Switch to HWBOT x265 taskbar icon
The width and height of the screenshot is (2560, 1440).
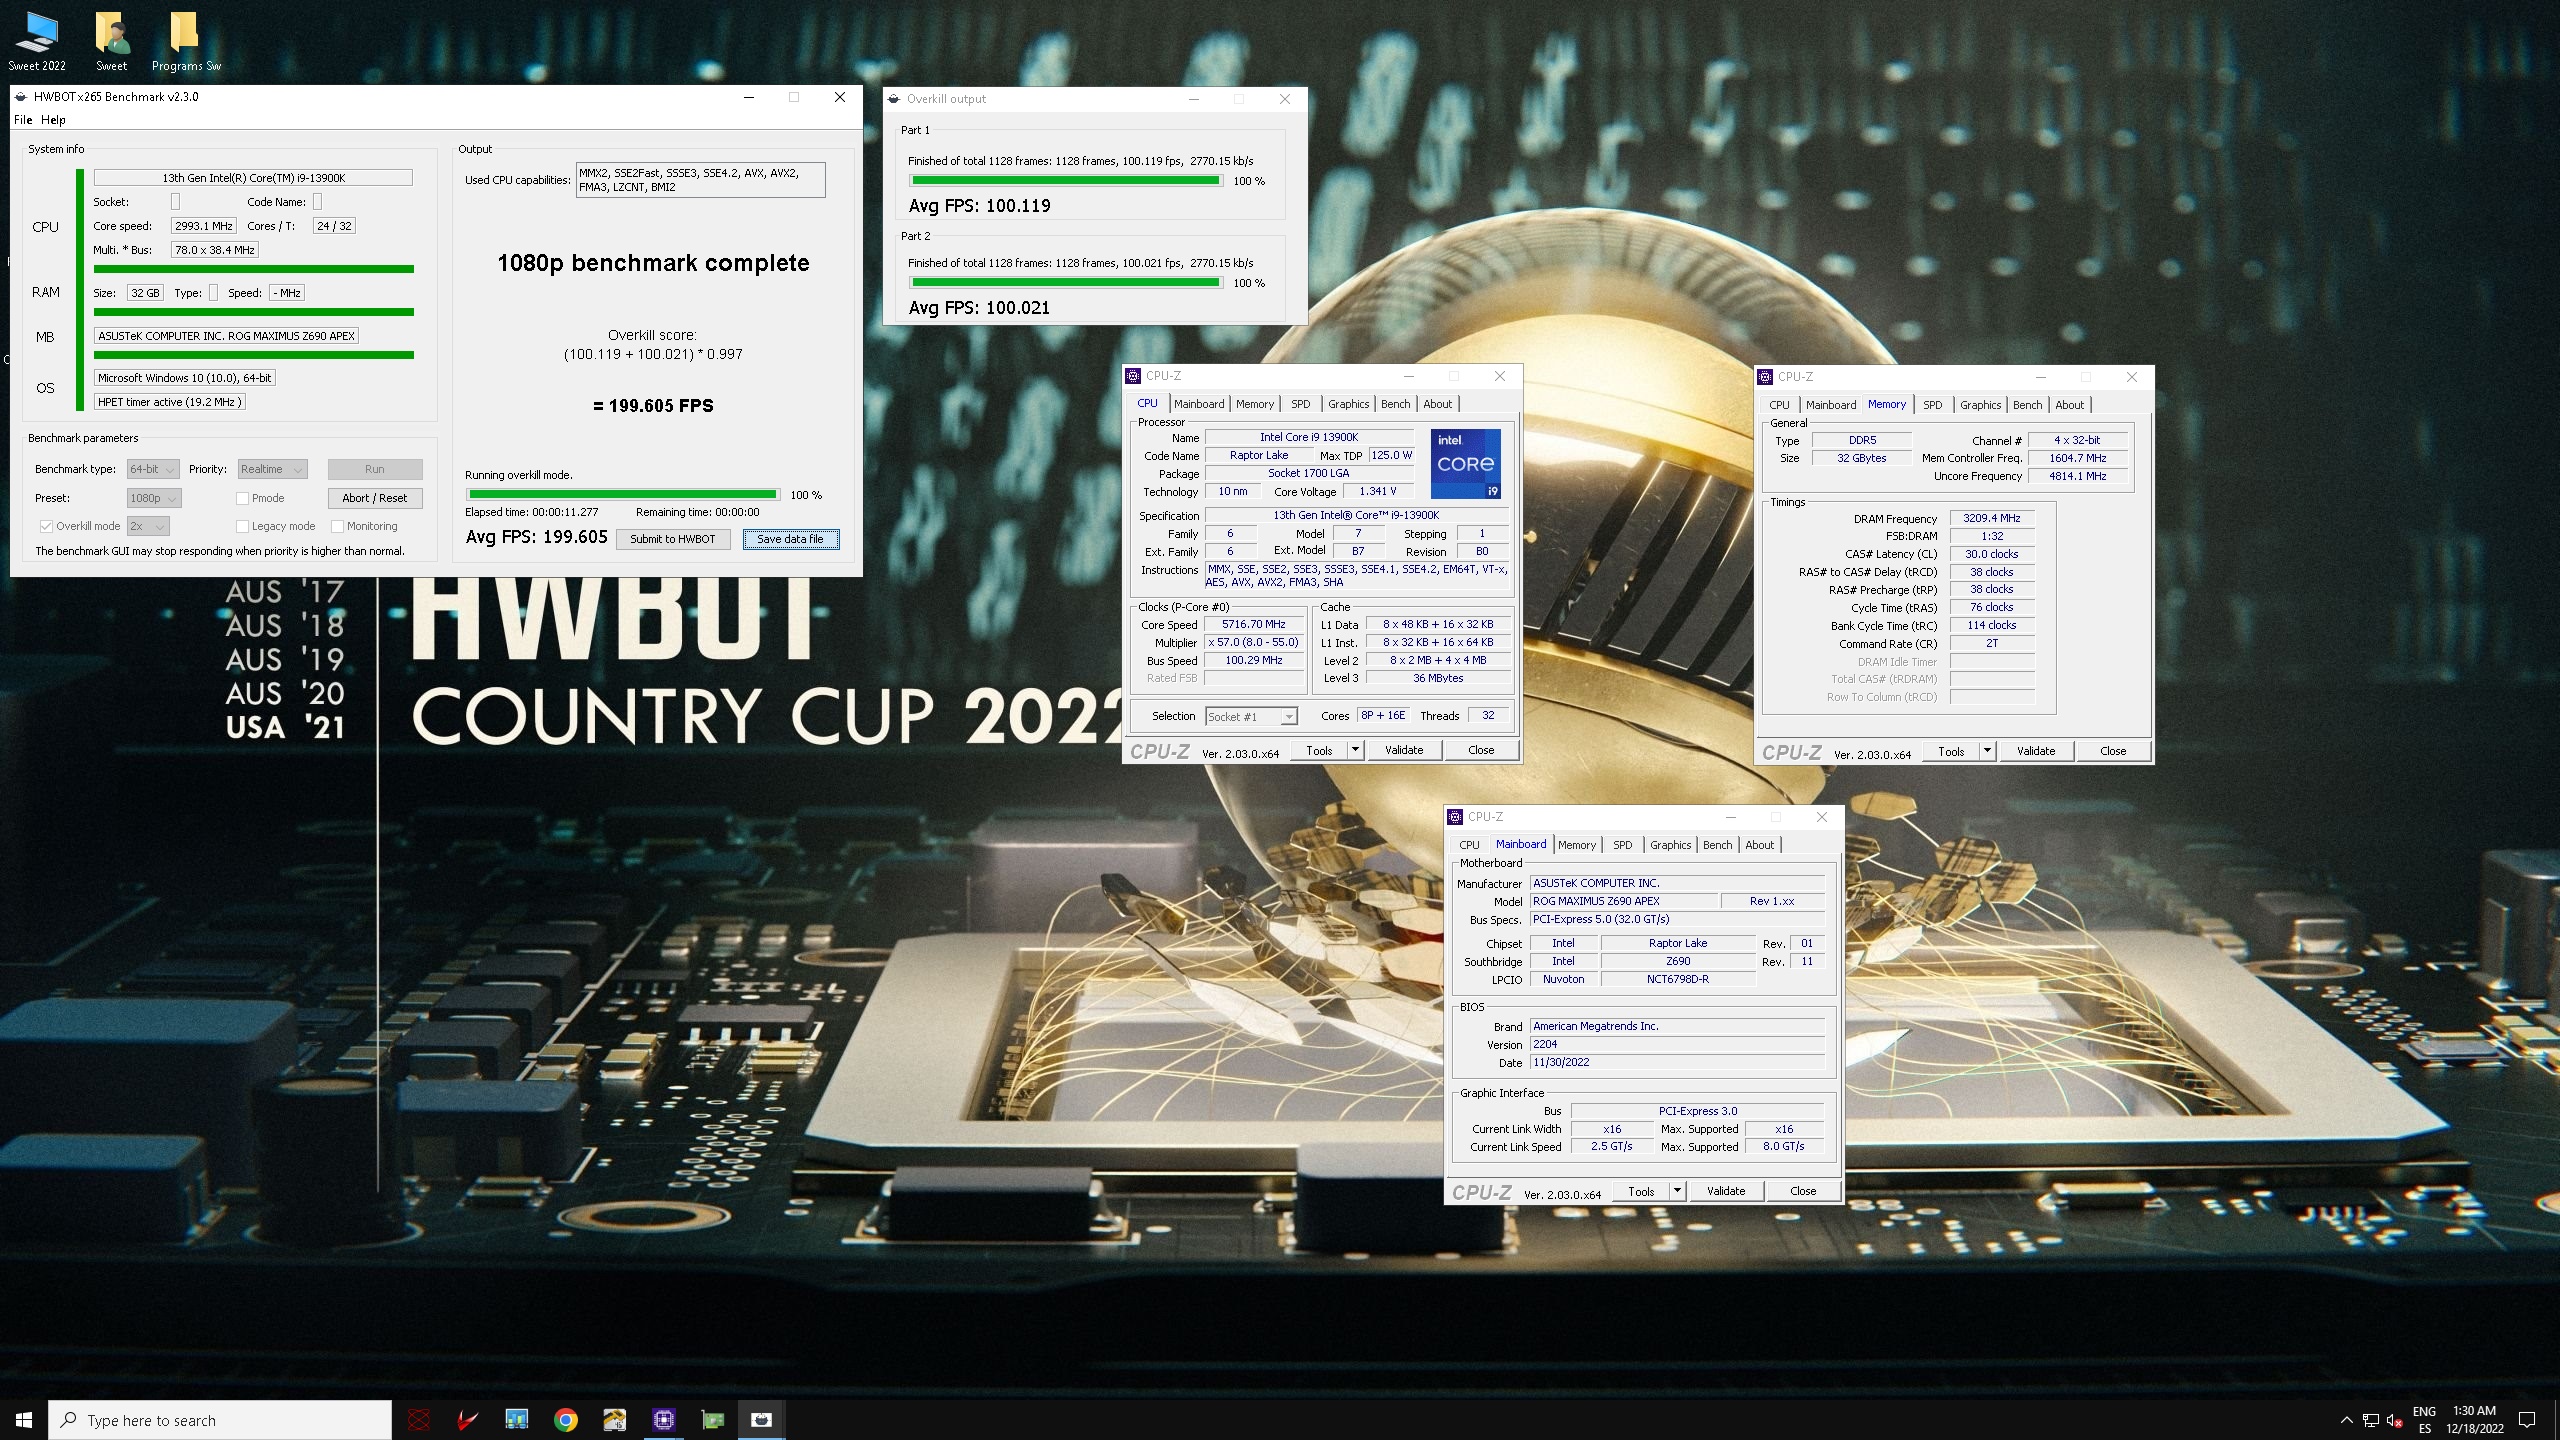coord(761,1420)
